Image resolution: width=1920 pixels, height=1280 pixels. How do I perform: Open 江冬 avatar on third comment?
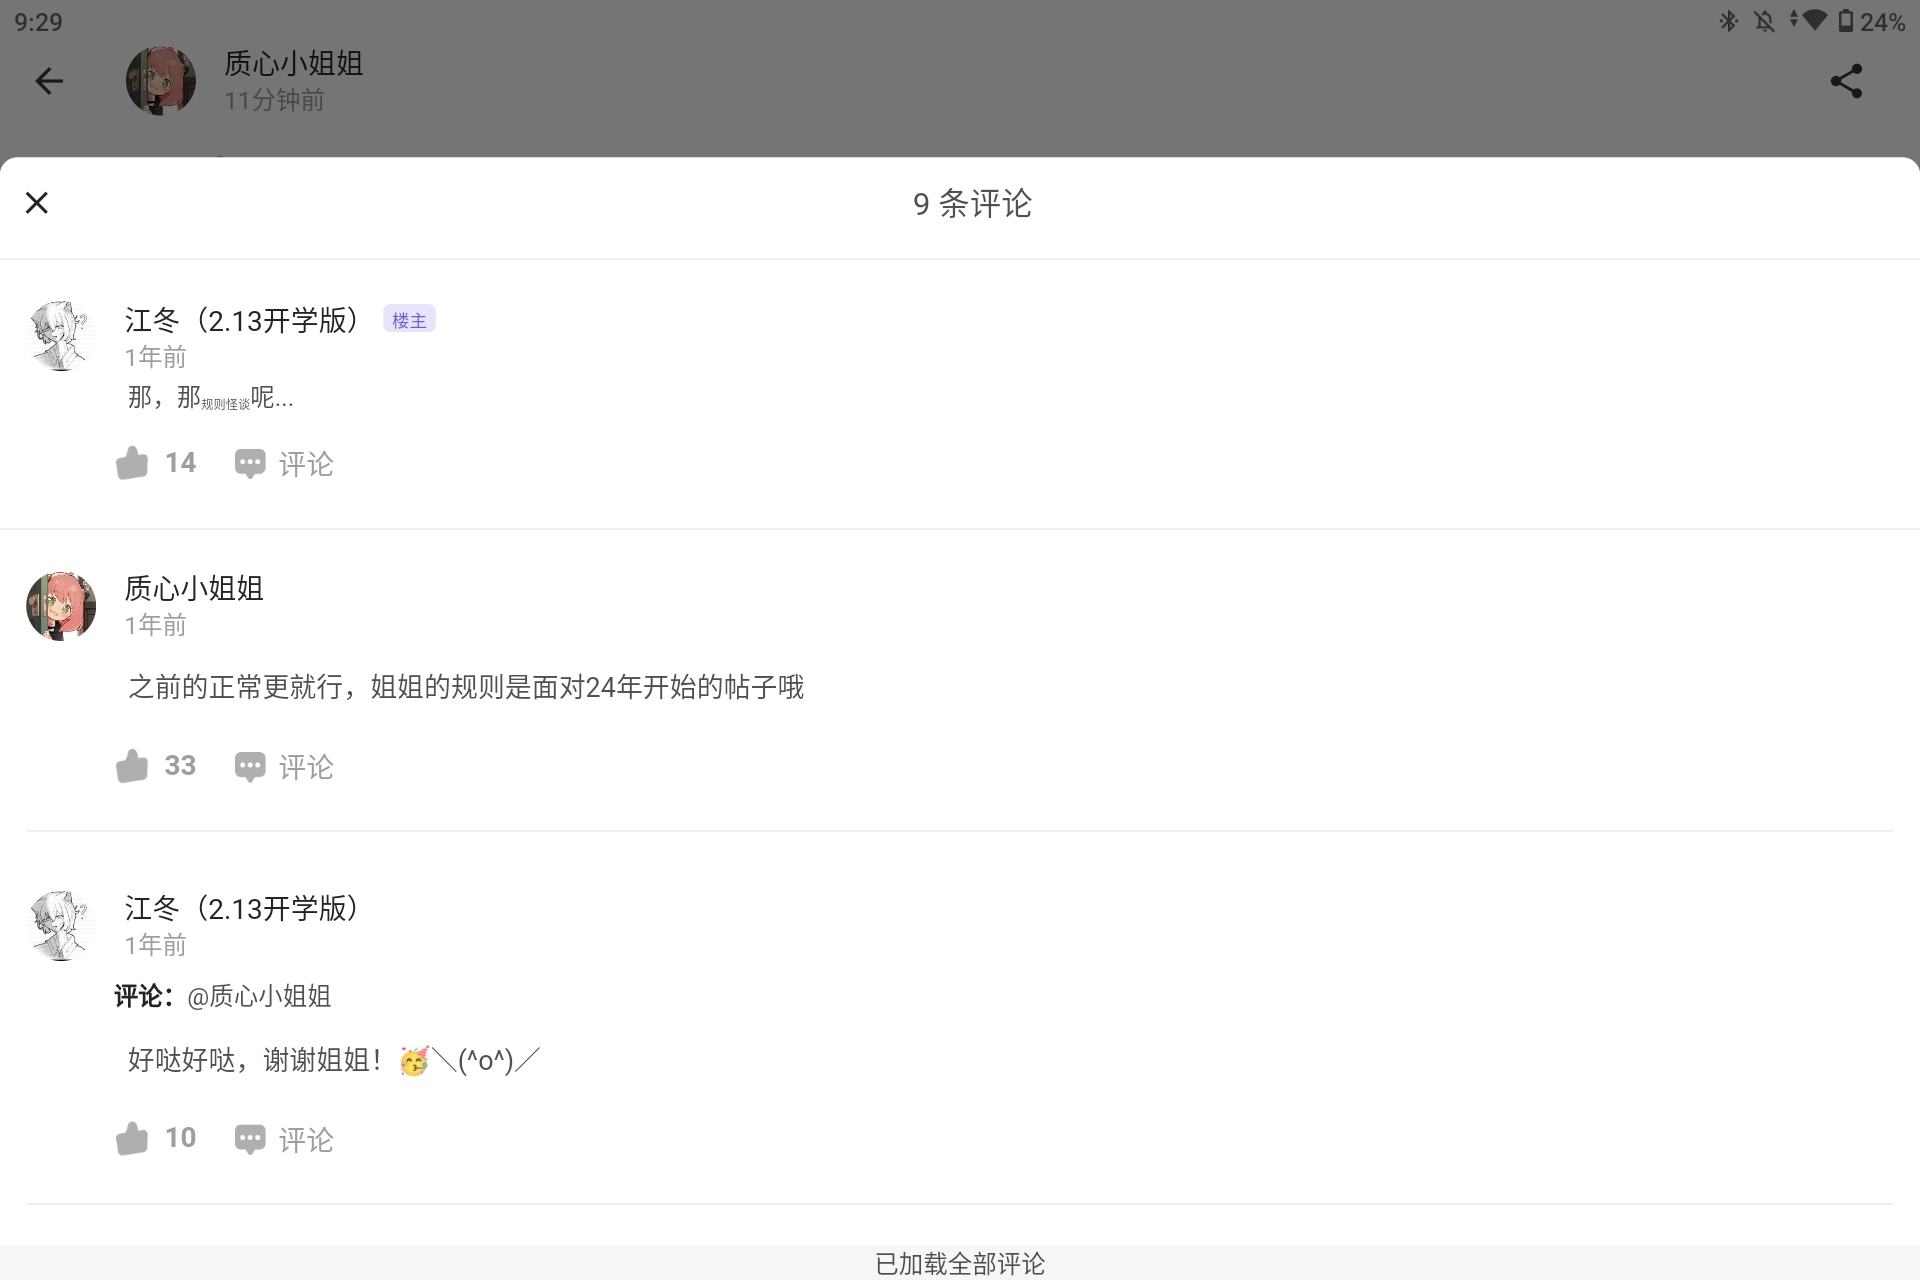pos(61,926)
